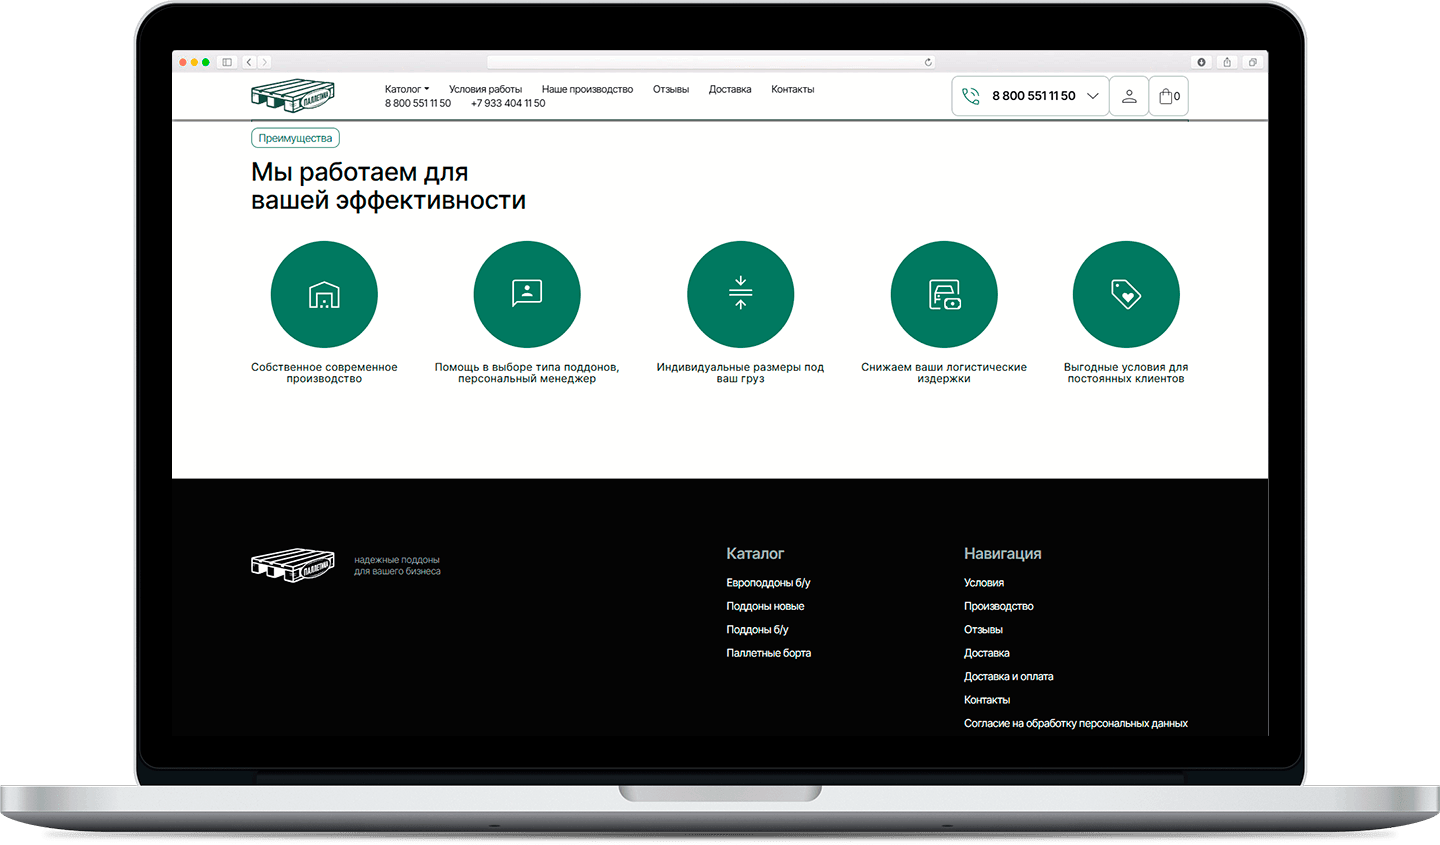This screenshot has height=845, width=1440.
Task: Click the browser reload icon
Action: tap(928, 62)
